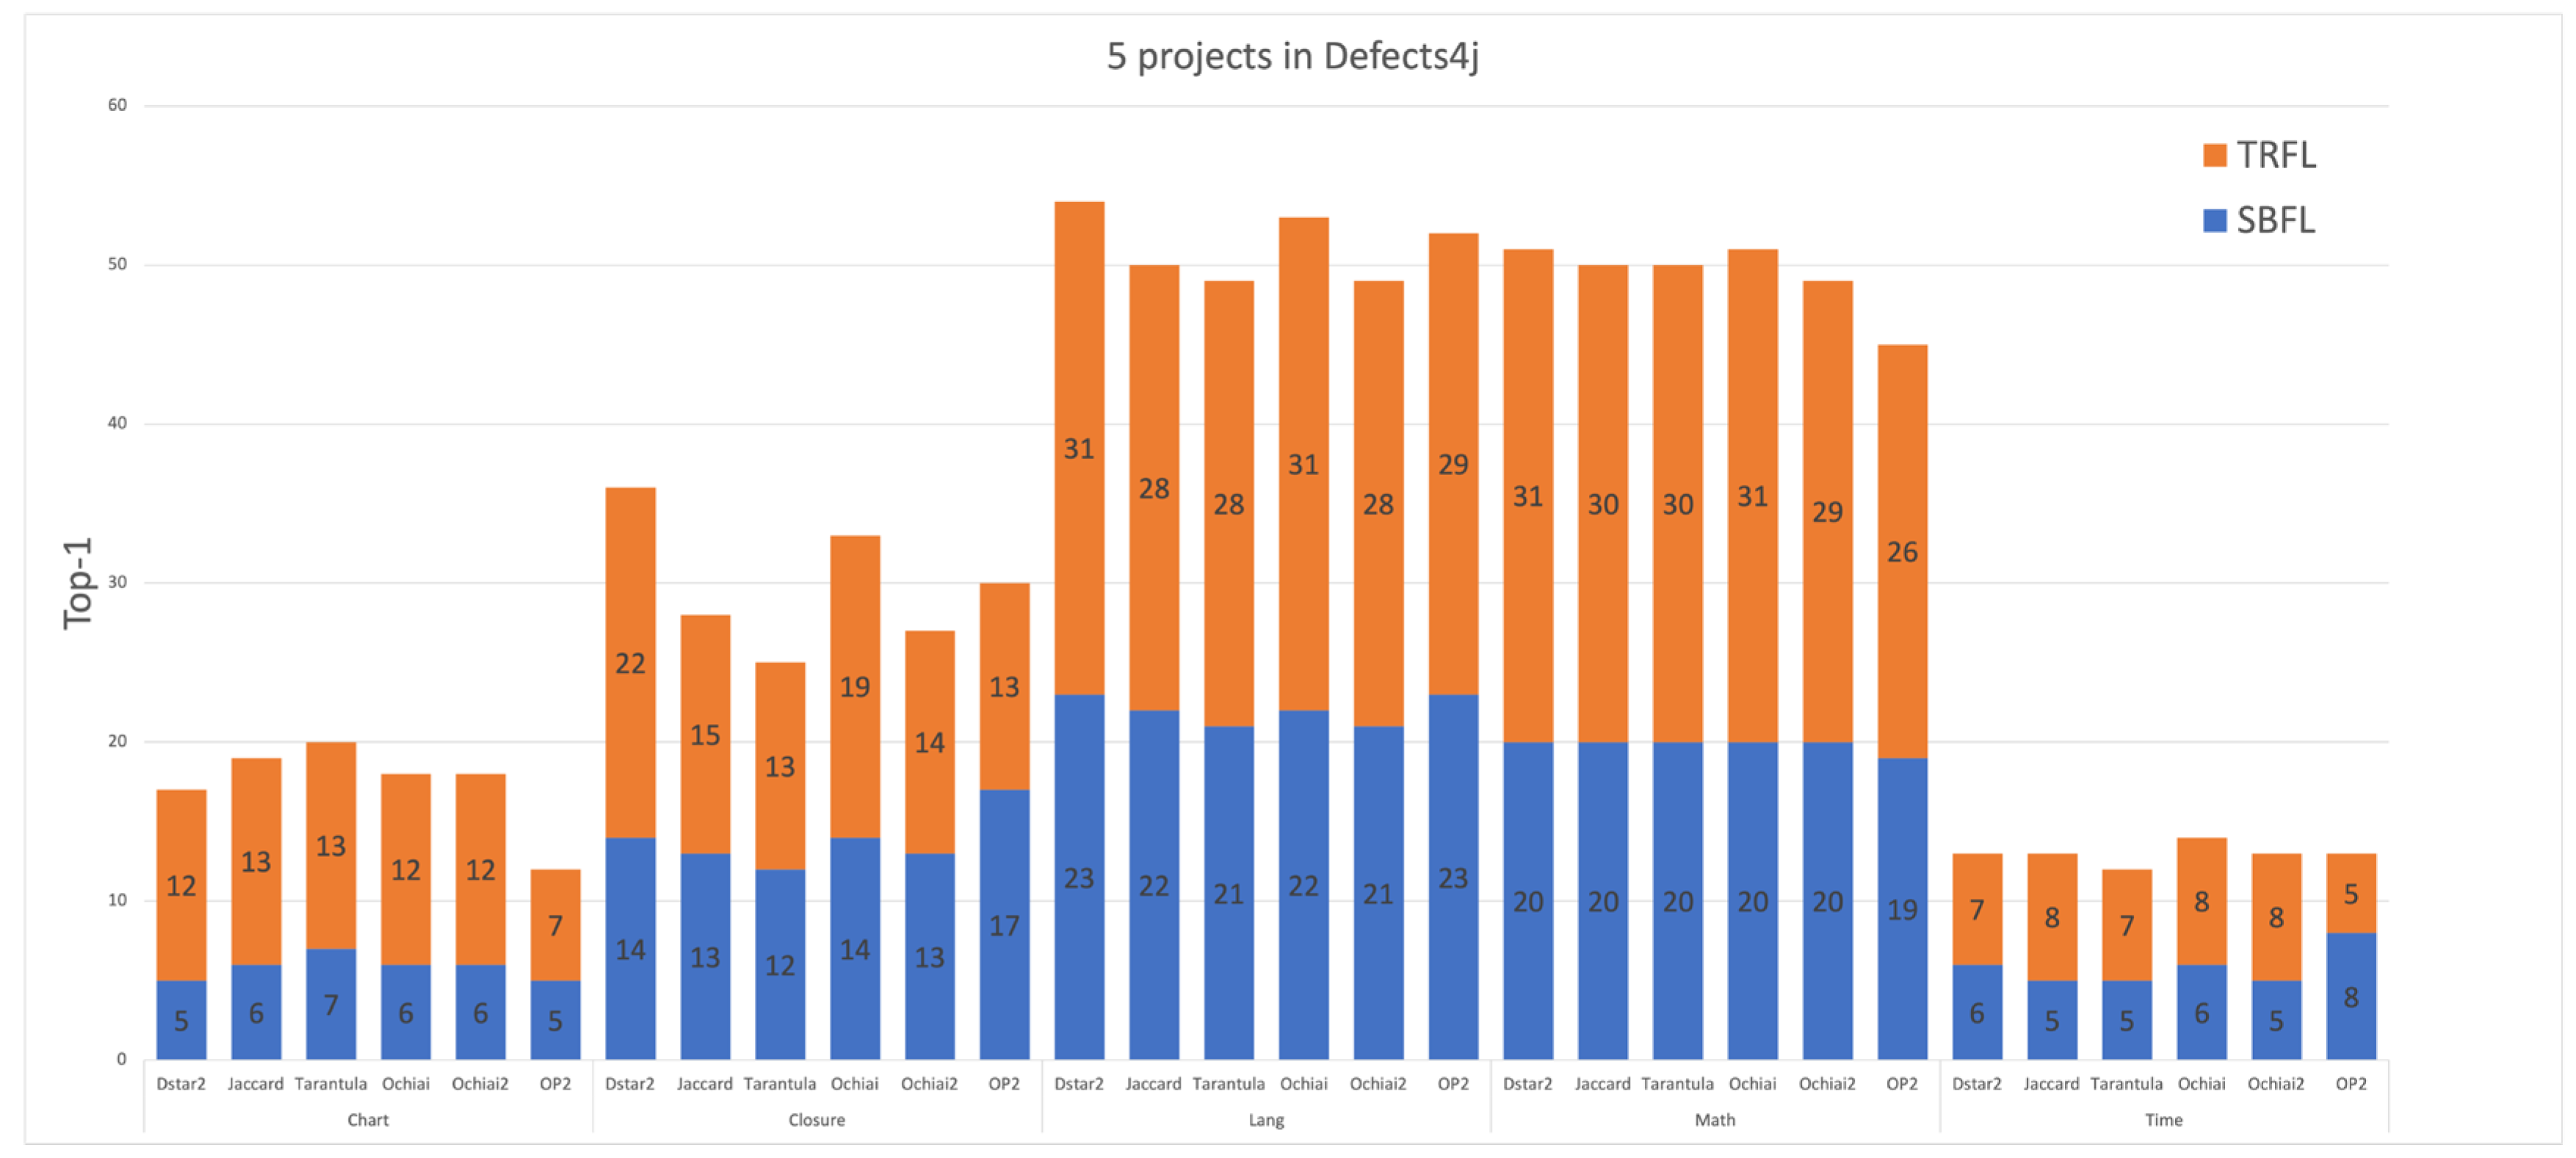
Task: Click the orange TRFL legend swatch
Action: click(2213, 155)
